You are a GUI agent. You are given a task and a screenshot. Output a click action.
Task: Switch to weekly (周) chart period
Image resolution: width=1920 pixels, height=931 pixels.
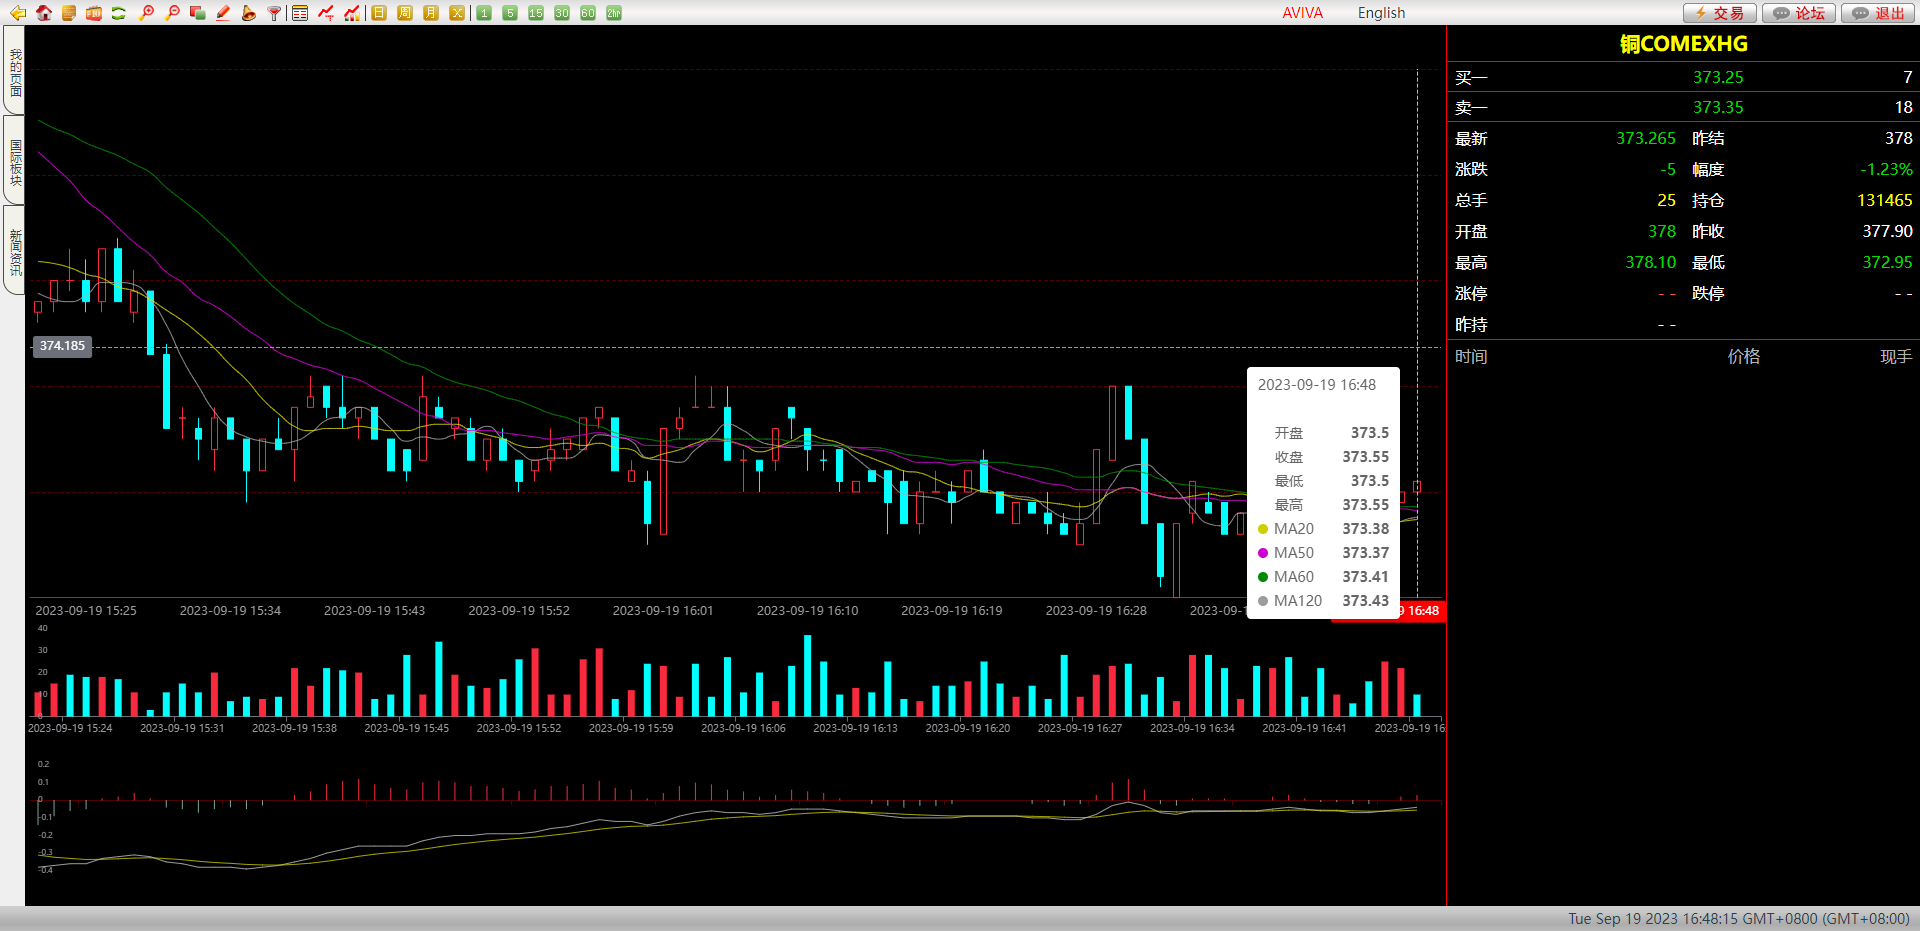405,13
